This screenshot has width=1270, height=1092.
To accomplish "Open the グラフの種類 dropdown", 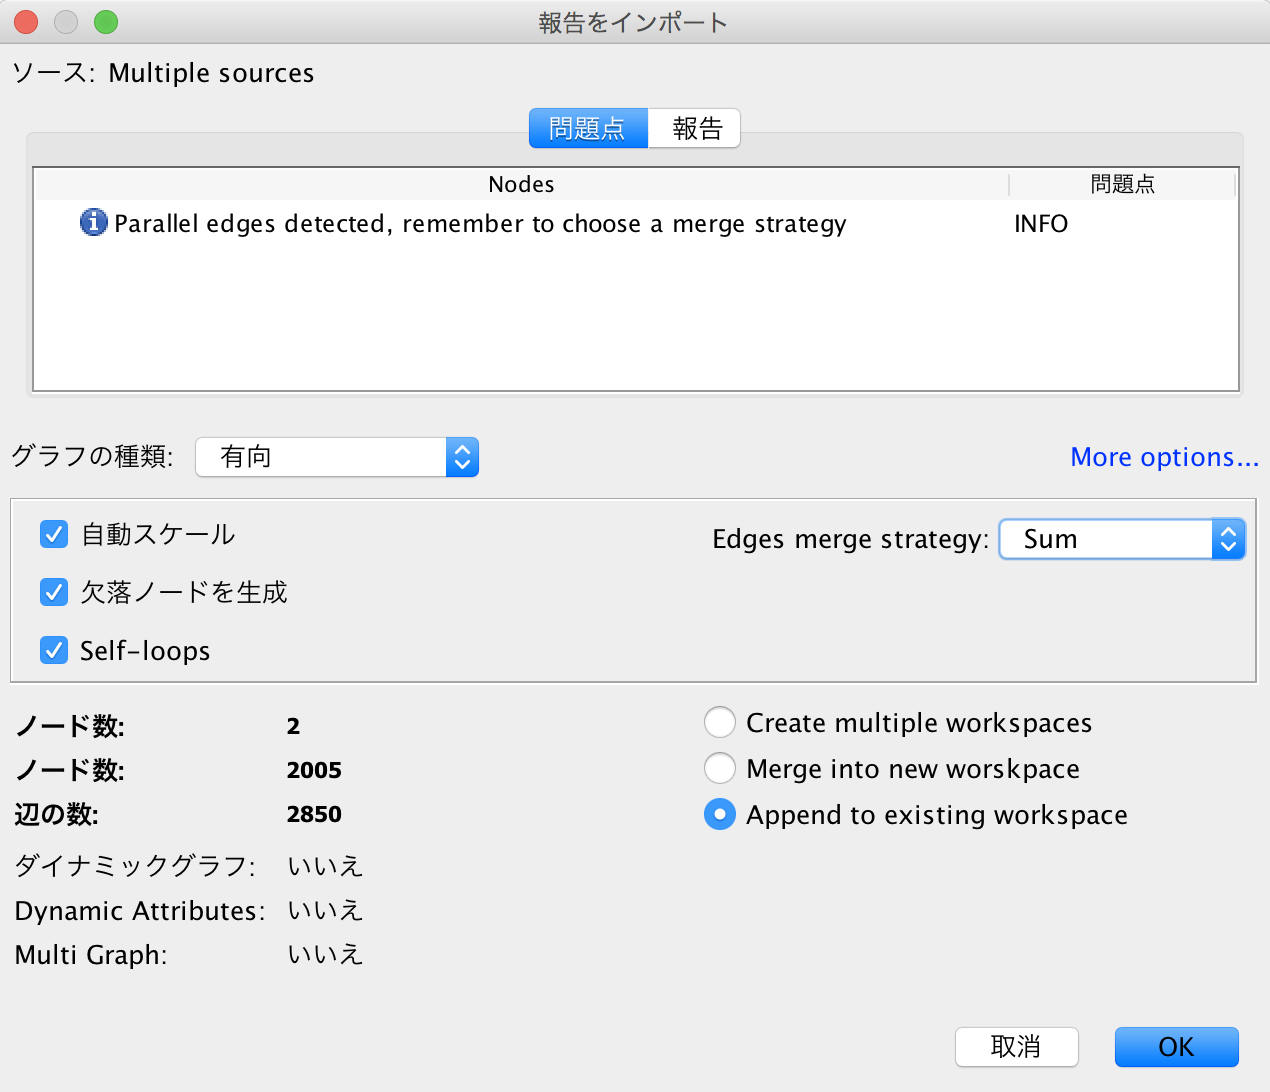I will click(337, 457).
